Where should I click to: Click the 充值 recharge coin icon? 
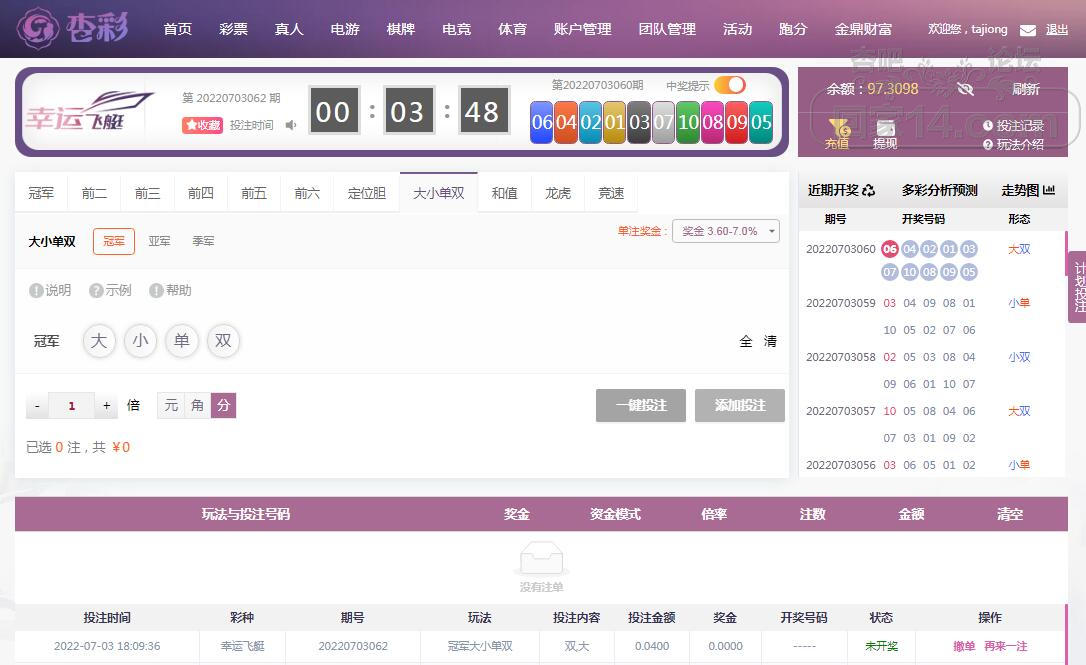click(838, 128)
